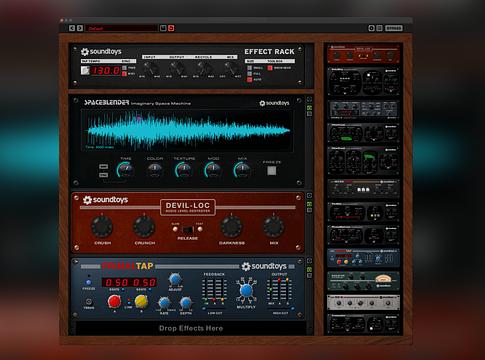Load the previous preset with left arrow
This screenshot has width=485, height=360.
[x=72, y=28]
